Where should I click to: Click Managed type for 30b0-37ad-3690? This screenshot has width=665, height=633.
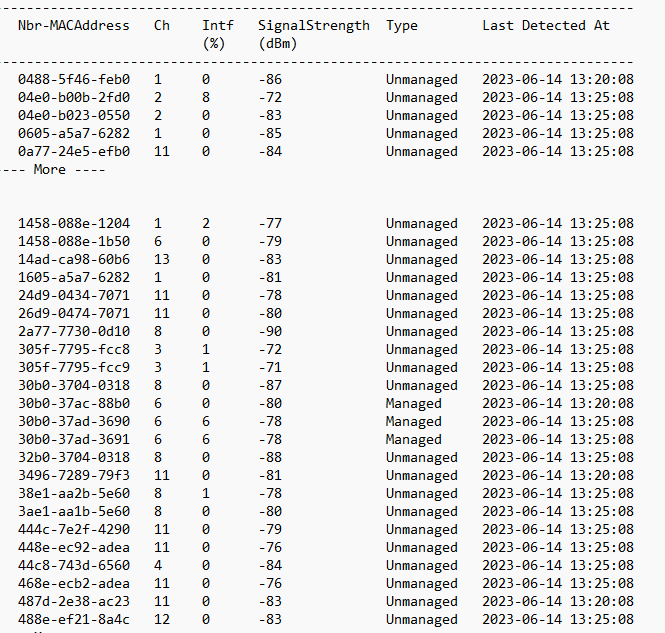click(413, 422)
